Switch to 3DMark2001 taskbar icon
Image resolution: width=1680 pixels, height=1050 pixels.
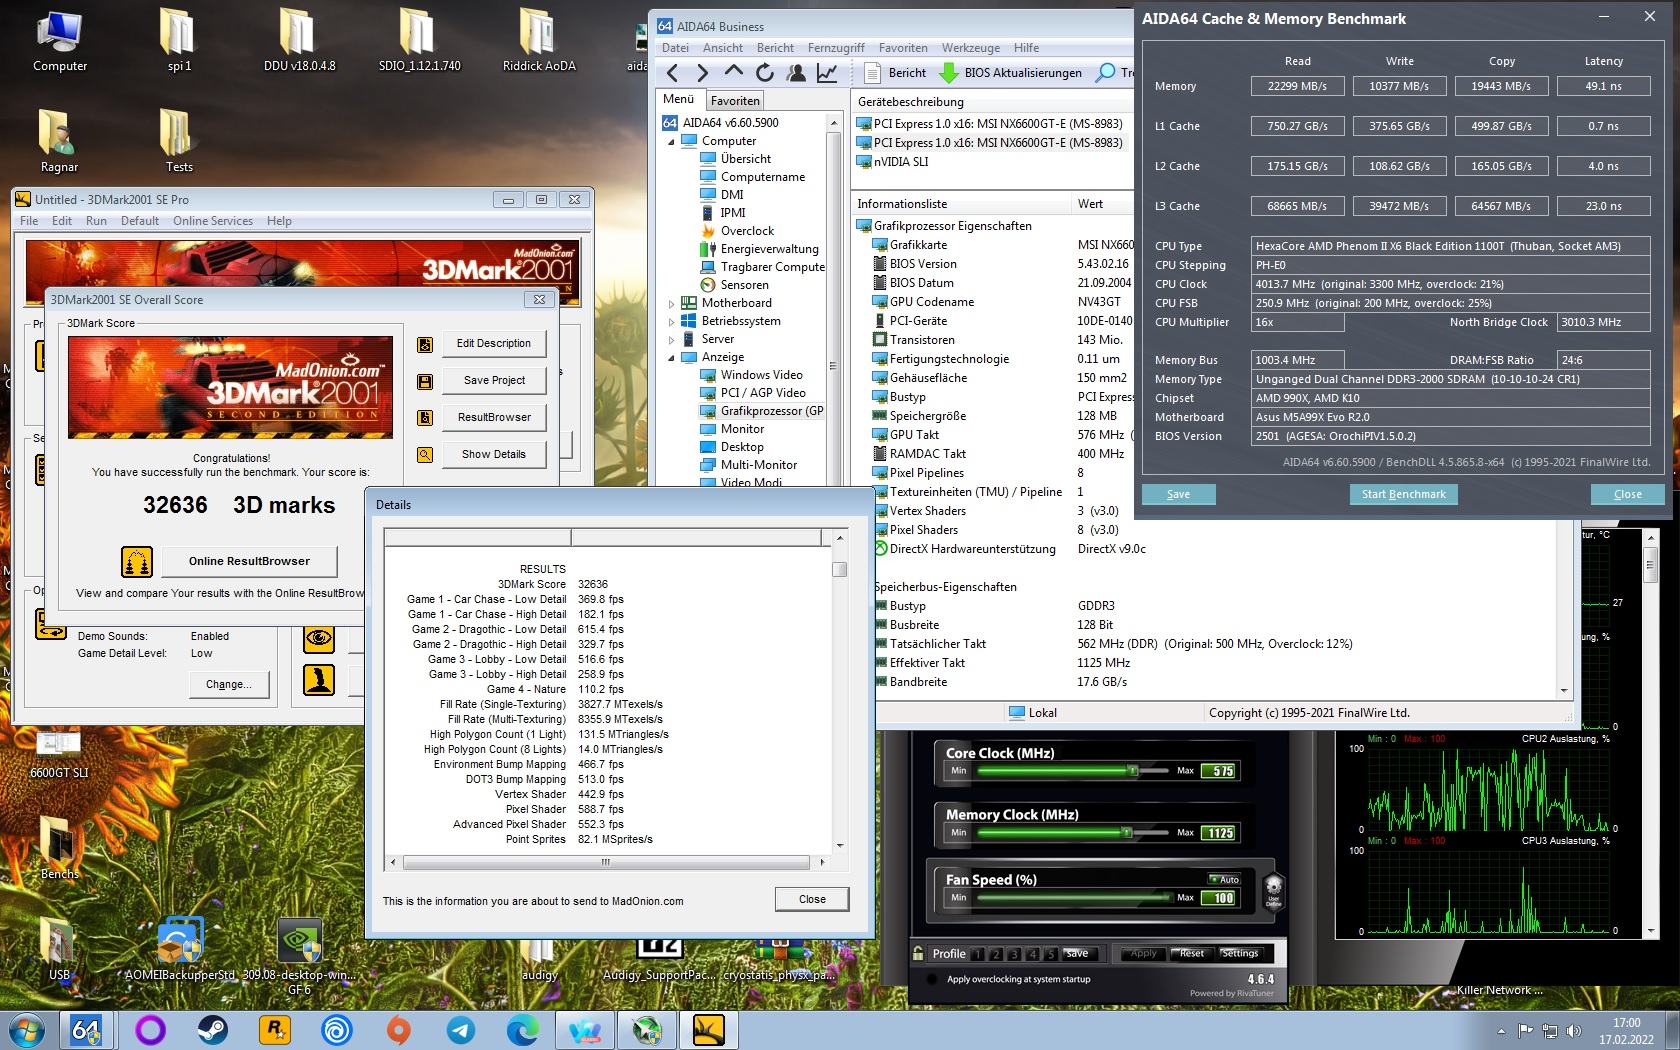tap(708, 1029)
